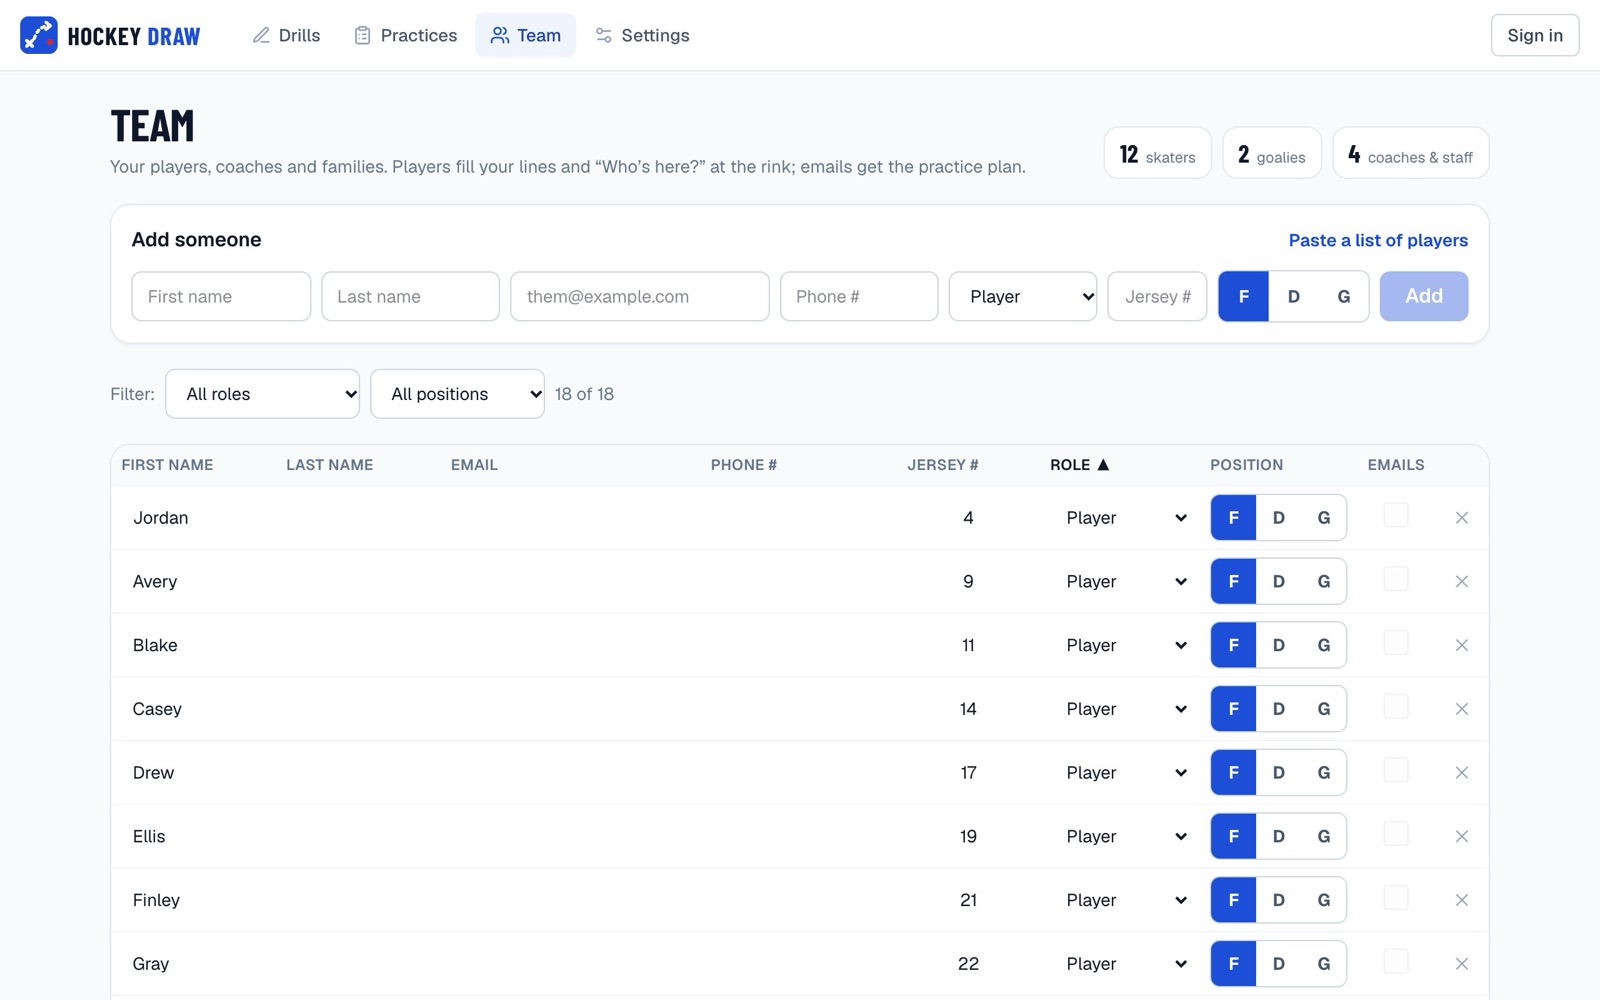Image resolution: width=1600 pixels, height=1000 pixels.
Task: Remove Drew from the roster
Action: click(1461, 773)
